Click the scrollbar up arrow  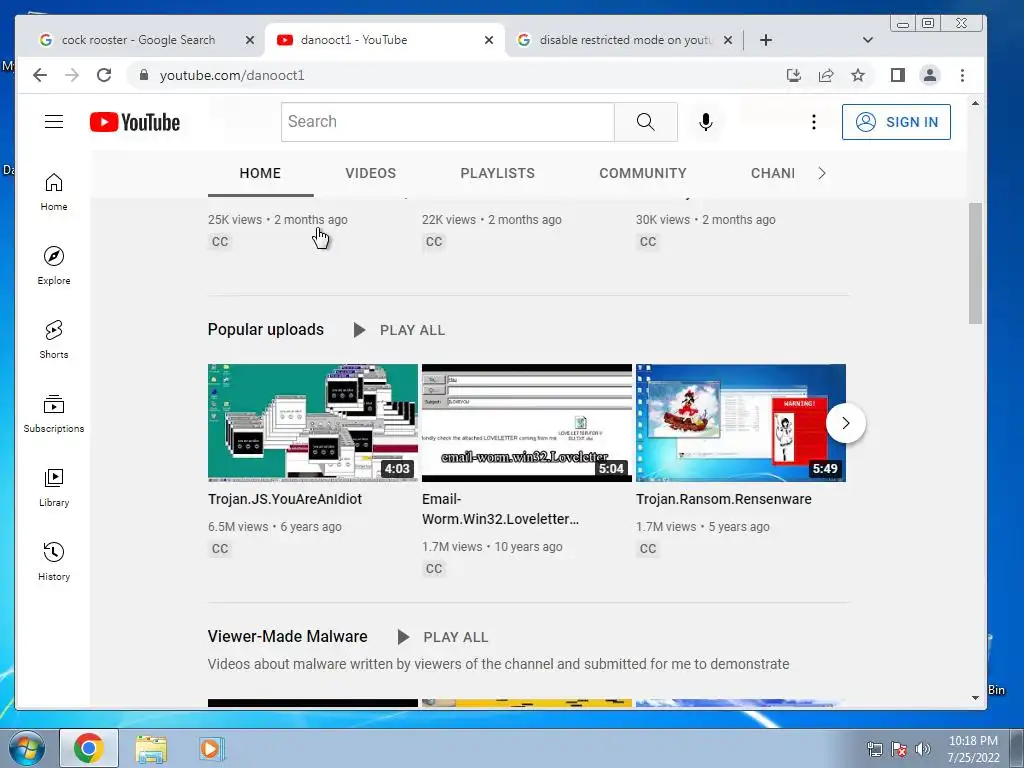975,103
